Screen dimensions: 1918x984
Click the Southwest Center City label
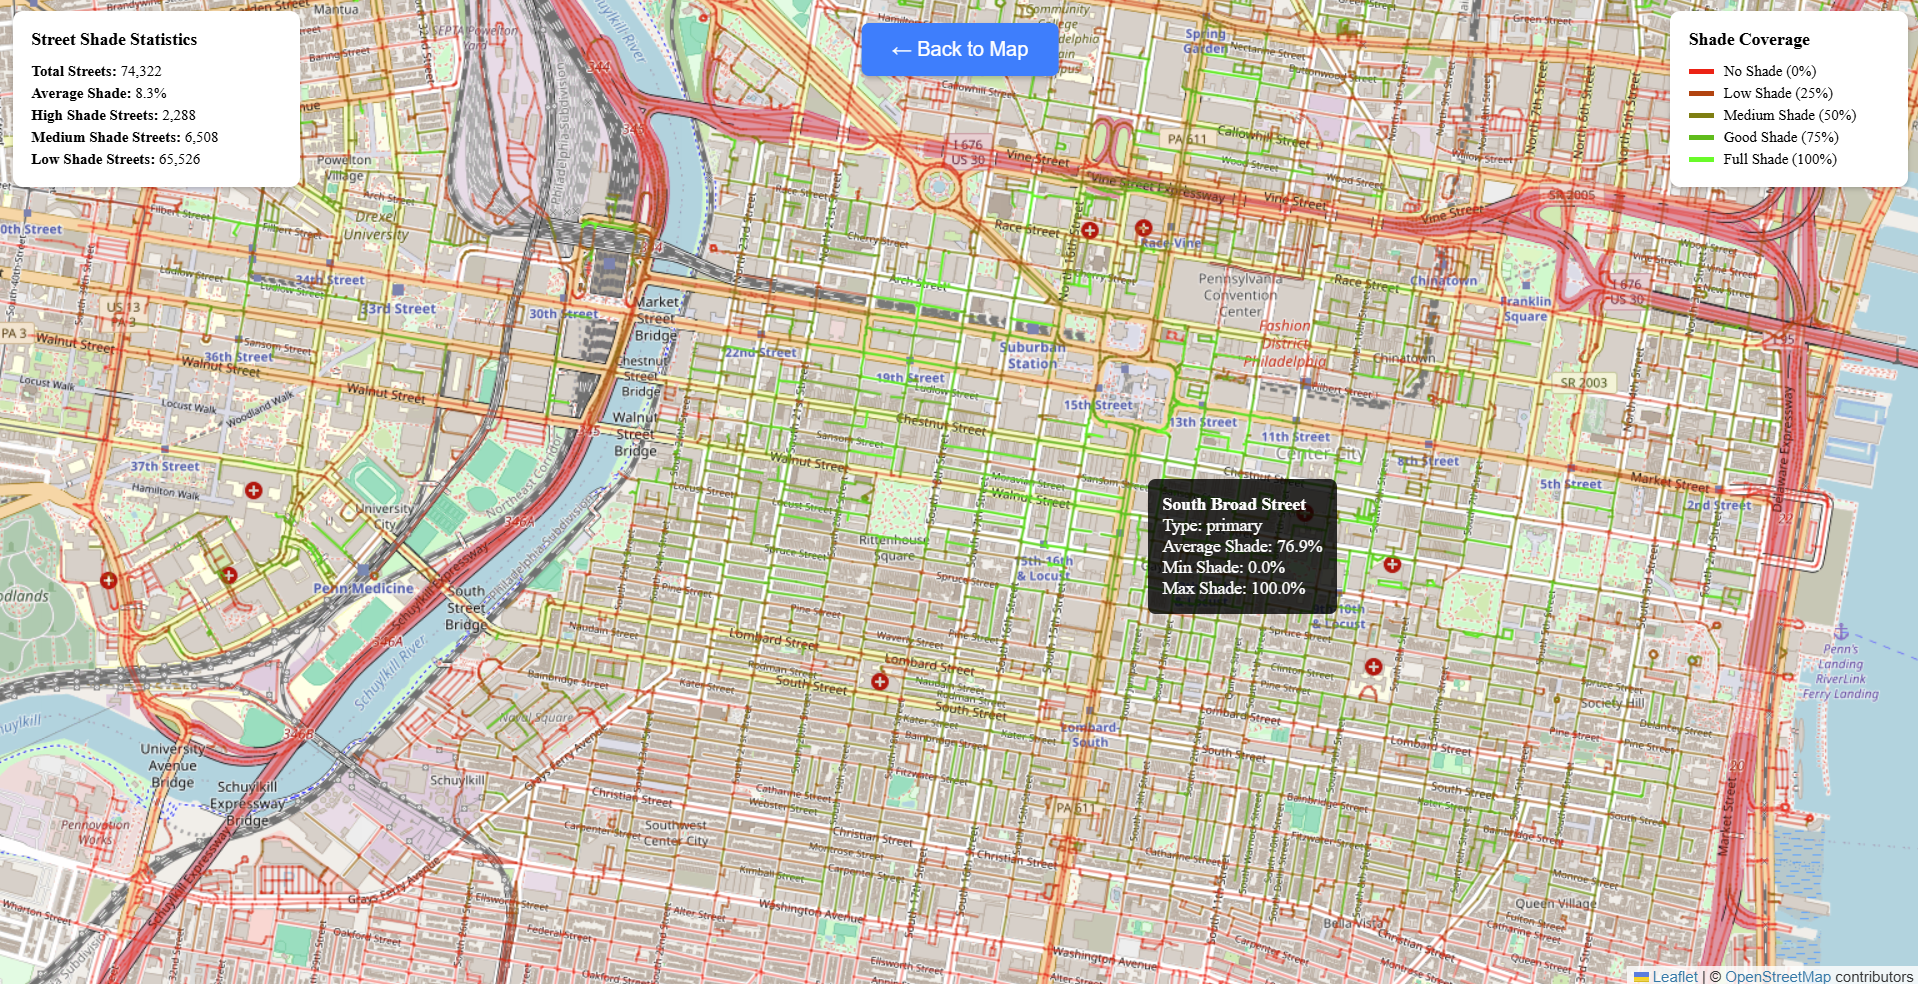tap(676, 833)
